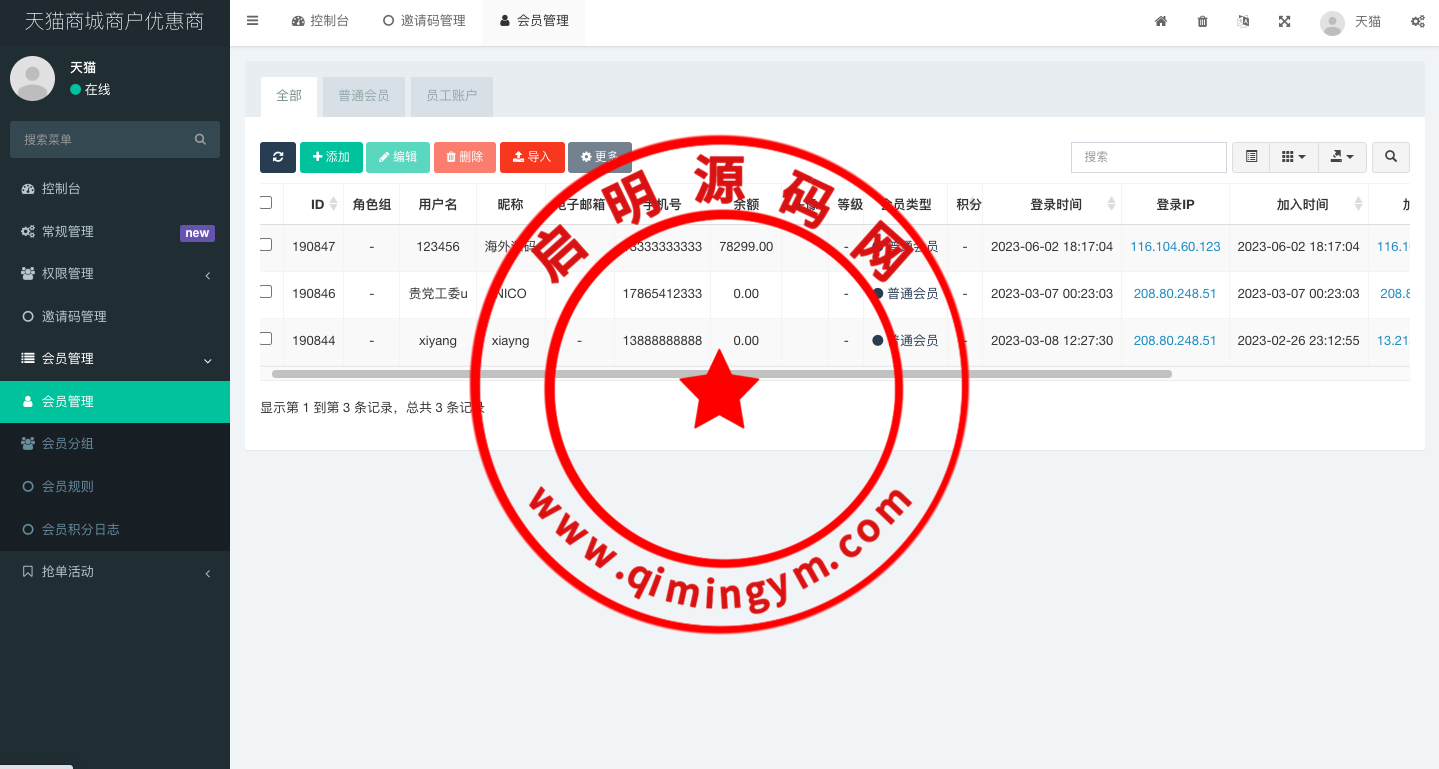Open the 邀请码管理 top tab
This screenshot has height=769, width=1439.
[424, 21]
